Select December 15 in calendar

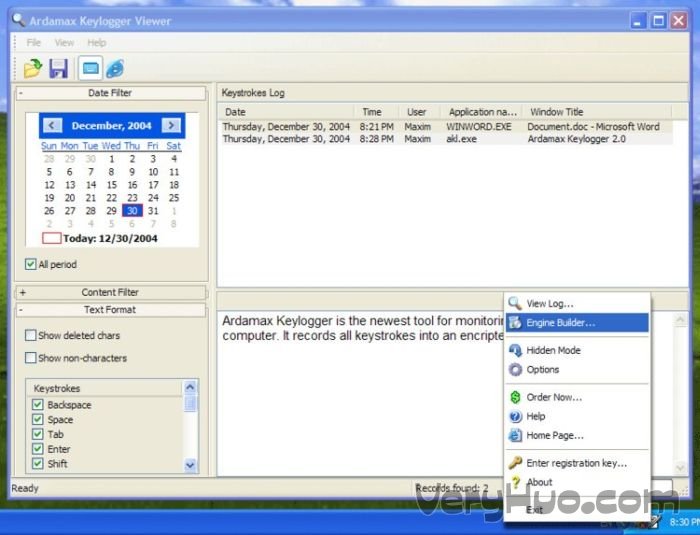pos(112,185)
